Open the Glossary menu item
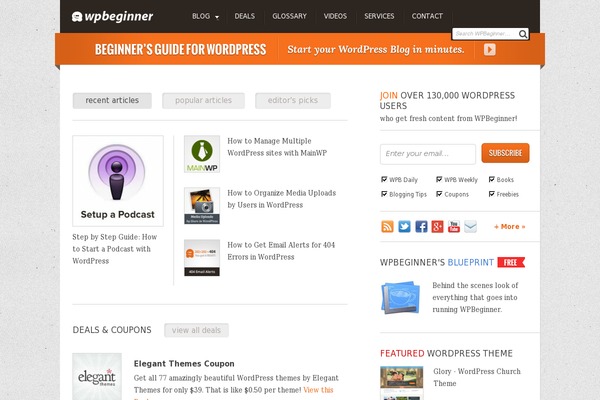Viewport: 600px width, 400px height. (289, 16)
